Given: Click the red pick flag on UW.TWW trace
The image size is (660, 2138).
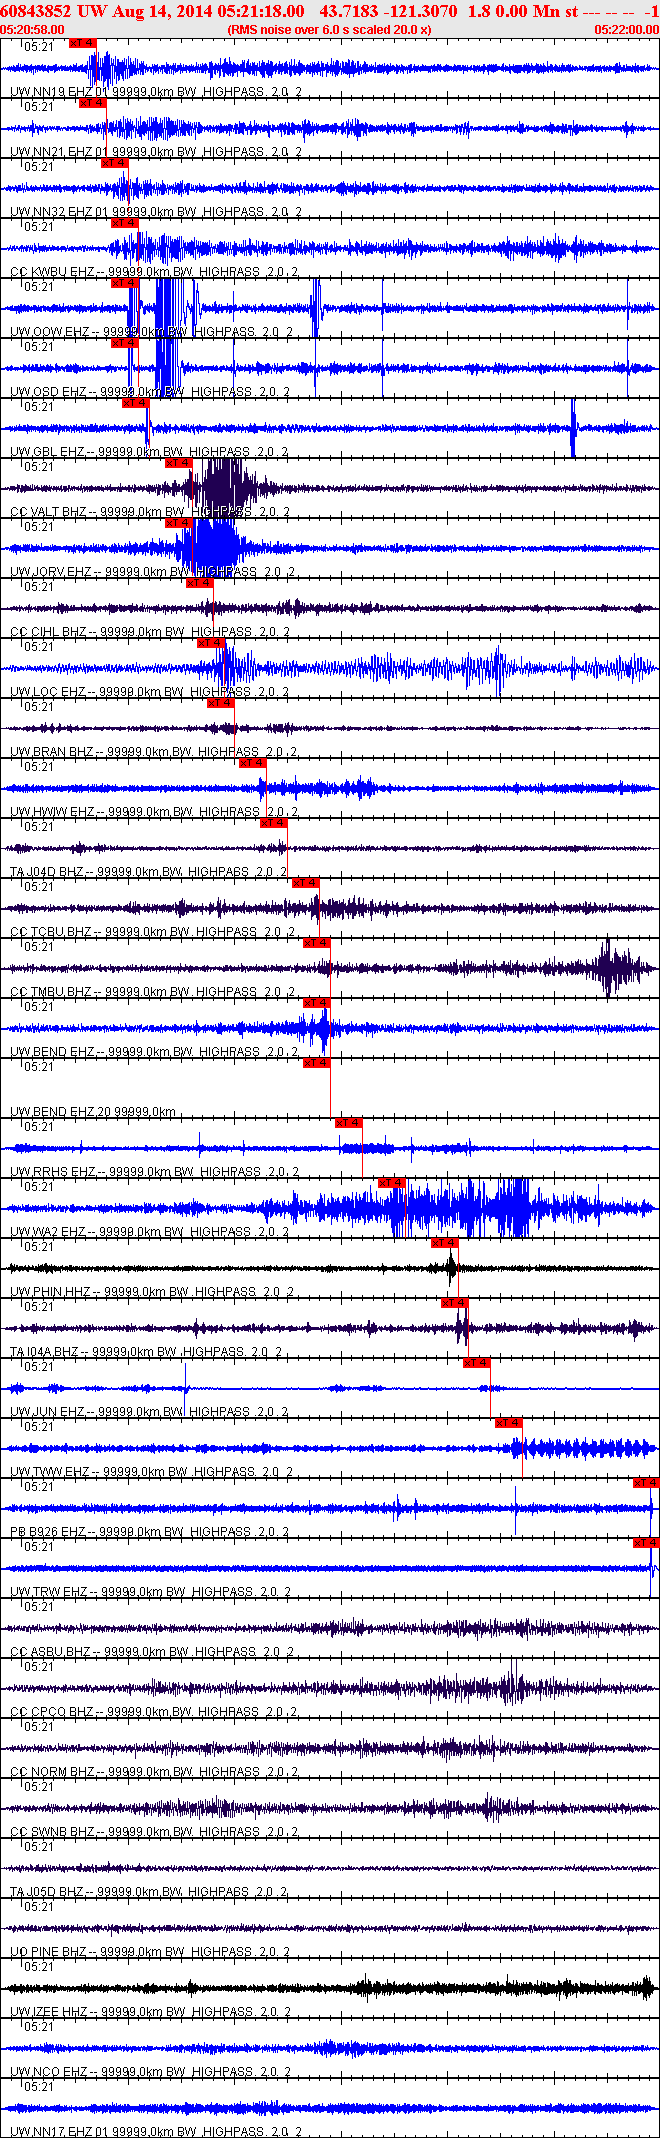Looking at the screenshot, I should point(509,1423).
